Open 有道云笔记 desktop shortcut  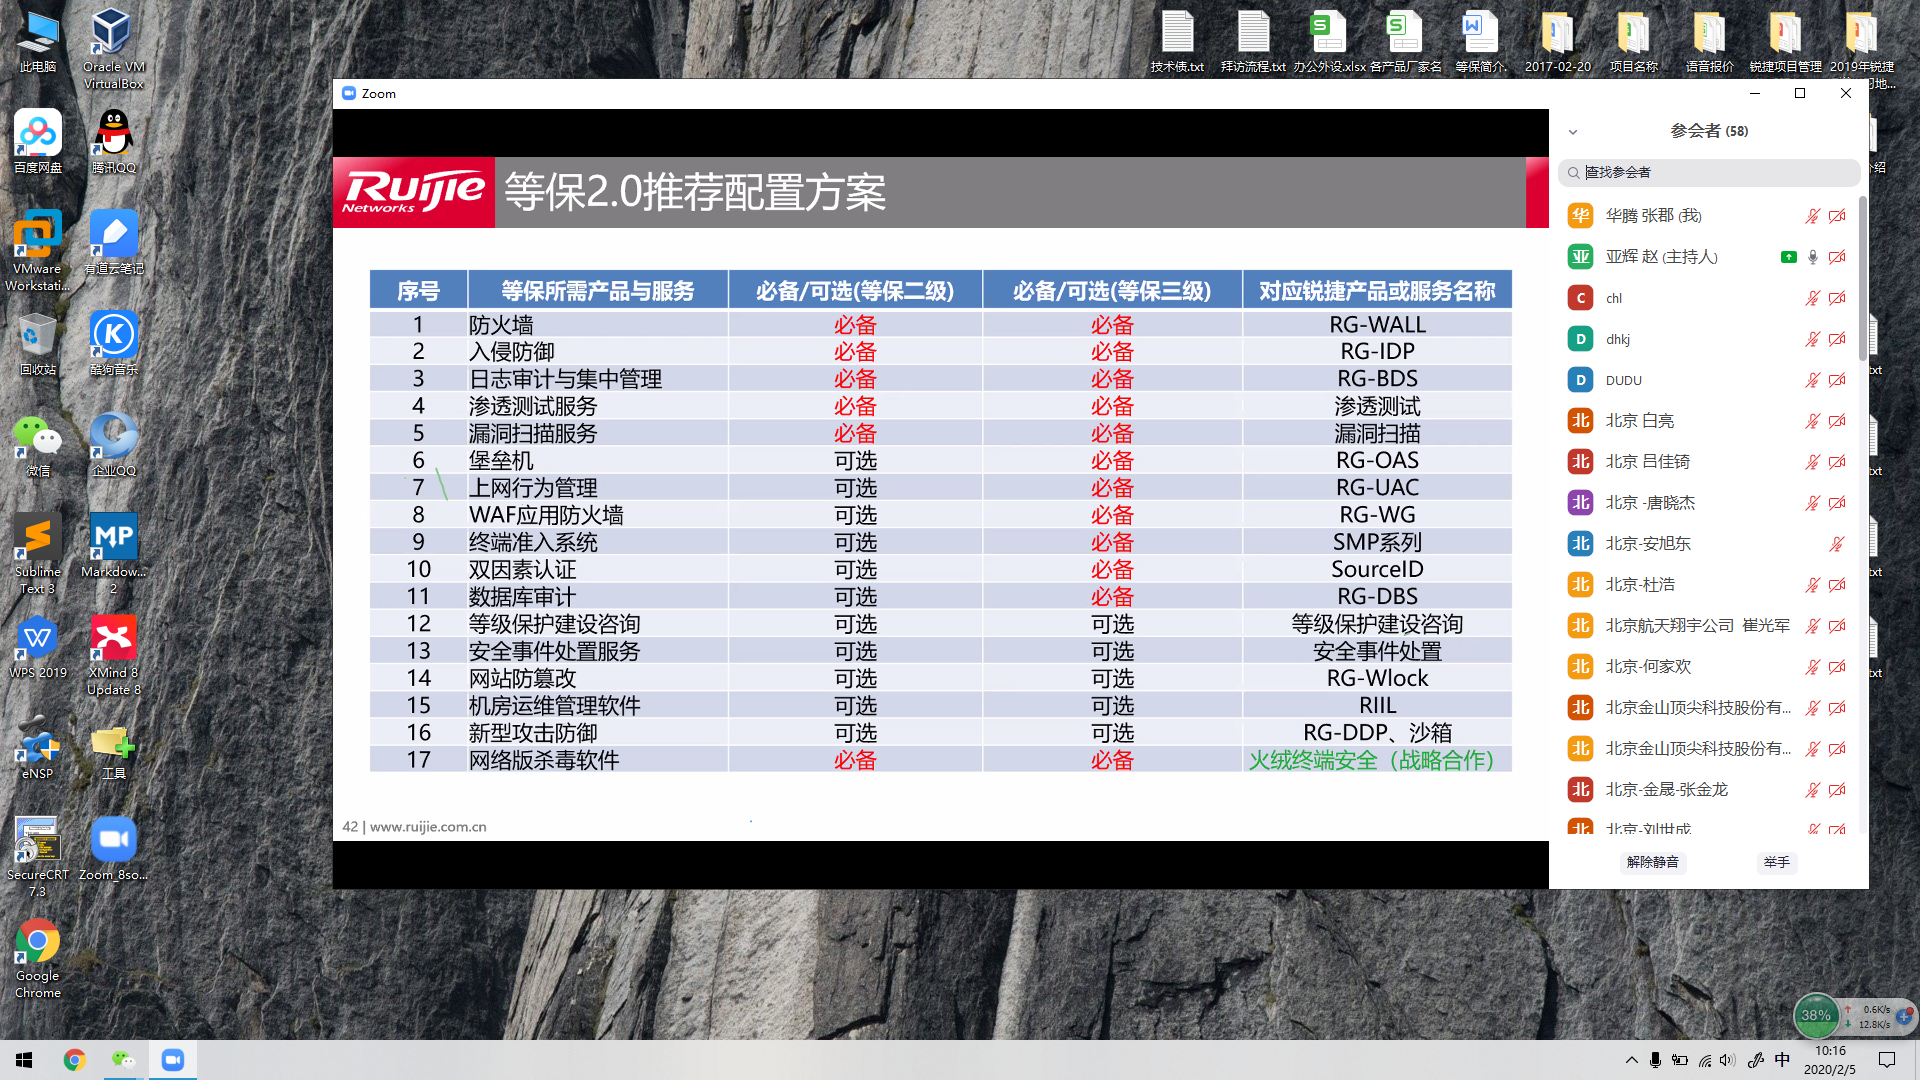click(x=114, y=242)
